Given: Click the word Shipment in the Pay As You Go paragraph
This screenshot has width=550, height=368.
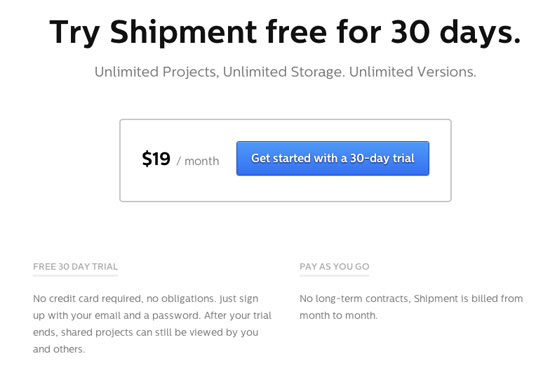Looking at the screenshot, I should click(x=435, y=299).
